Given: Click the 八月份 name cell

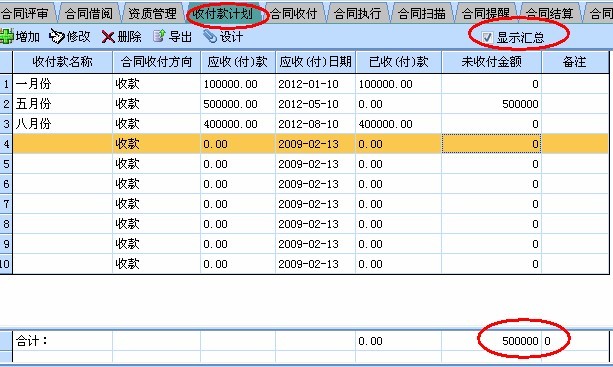Looking at the screenshot, I should [63, 124].
